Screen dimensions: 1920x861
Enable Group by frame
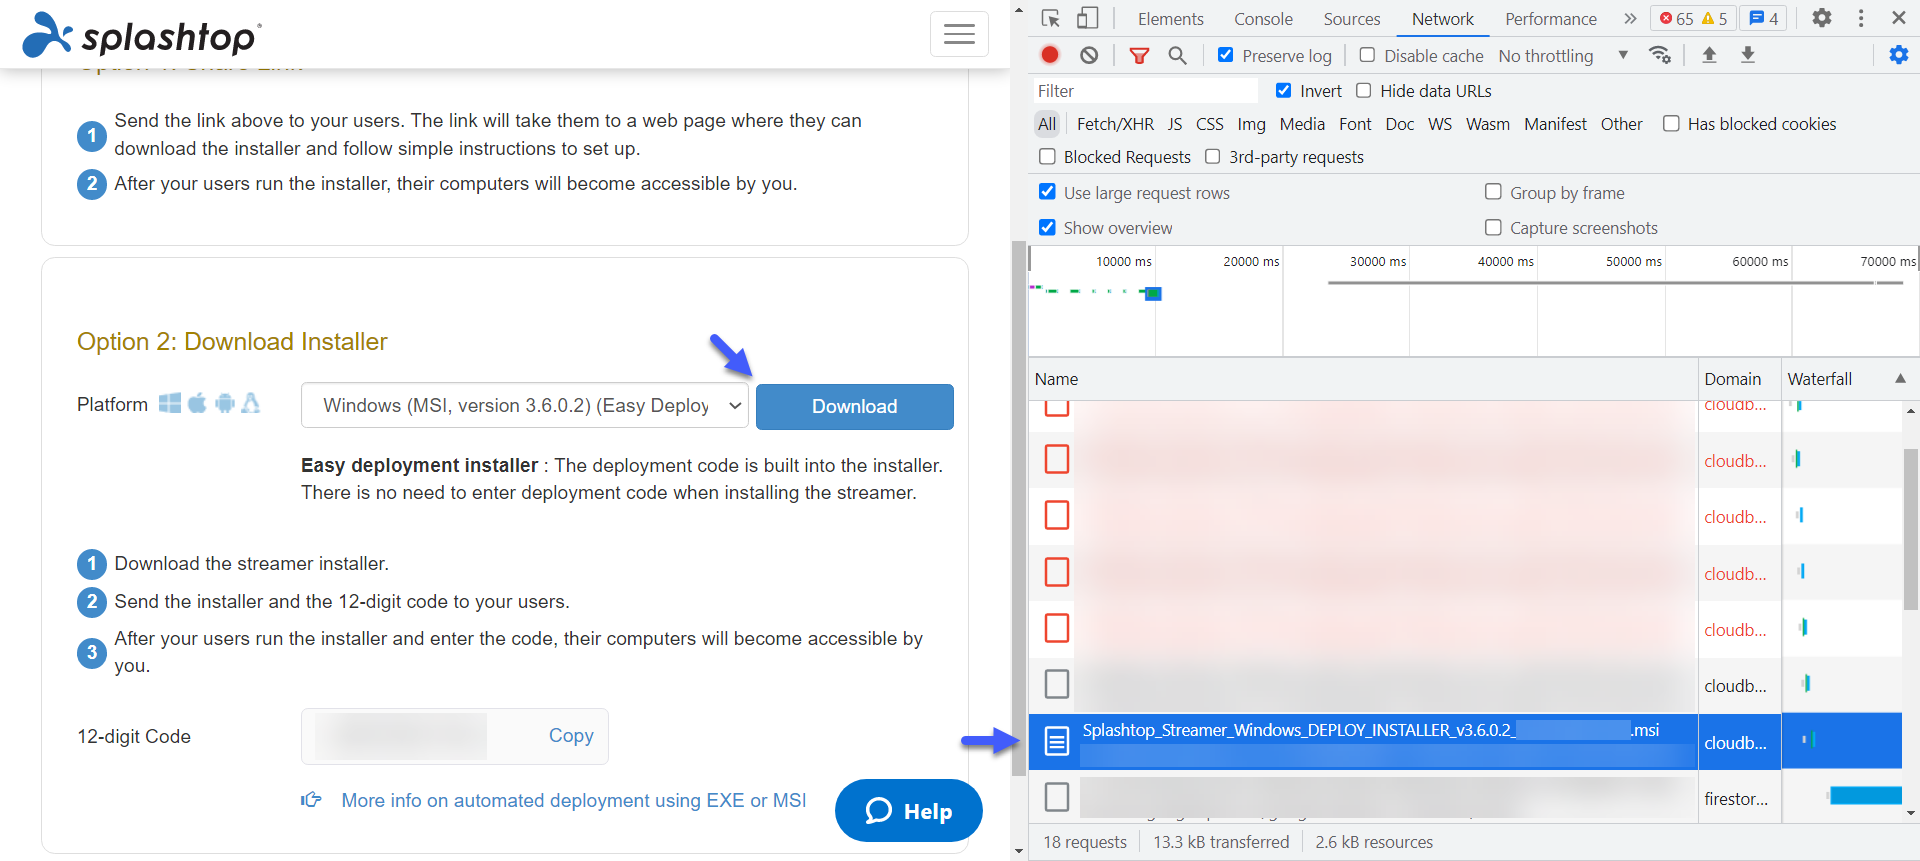(1493, 191)
